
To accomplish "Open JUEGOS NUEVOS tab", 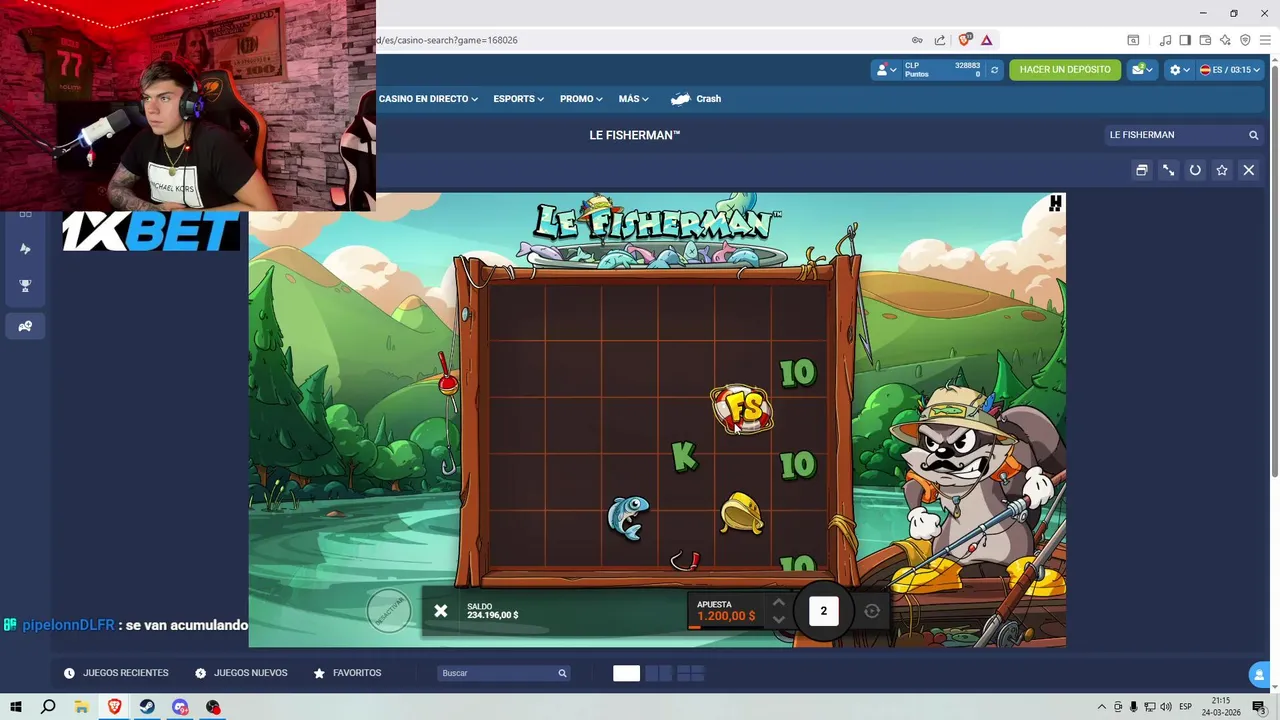I will tap(241, 673).
